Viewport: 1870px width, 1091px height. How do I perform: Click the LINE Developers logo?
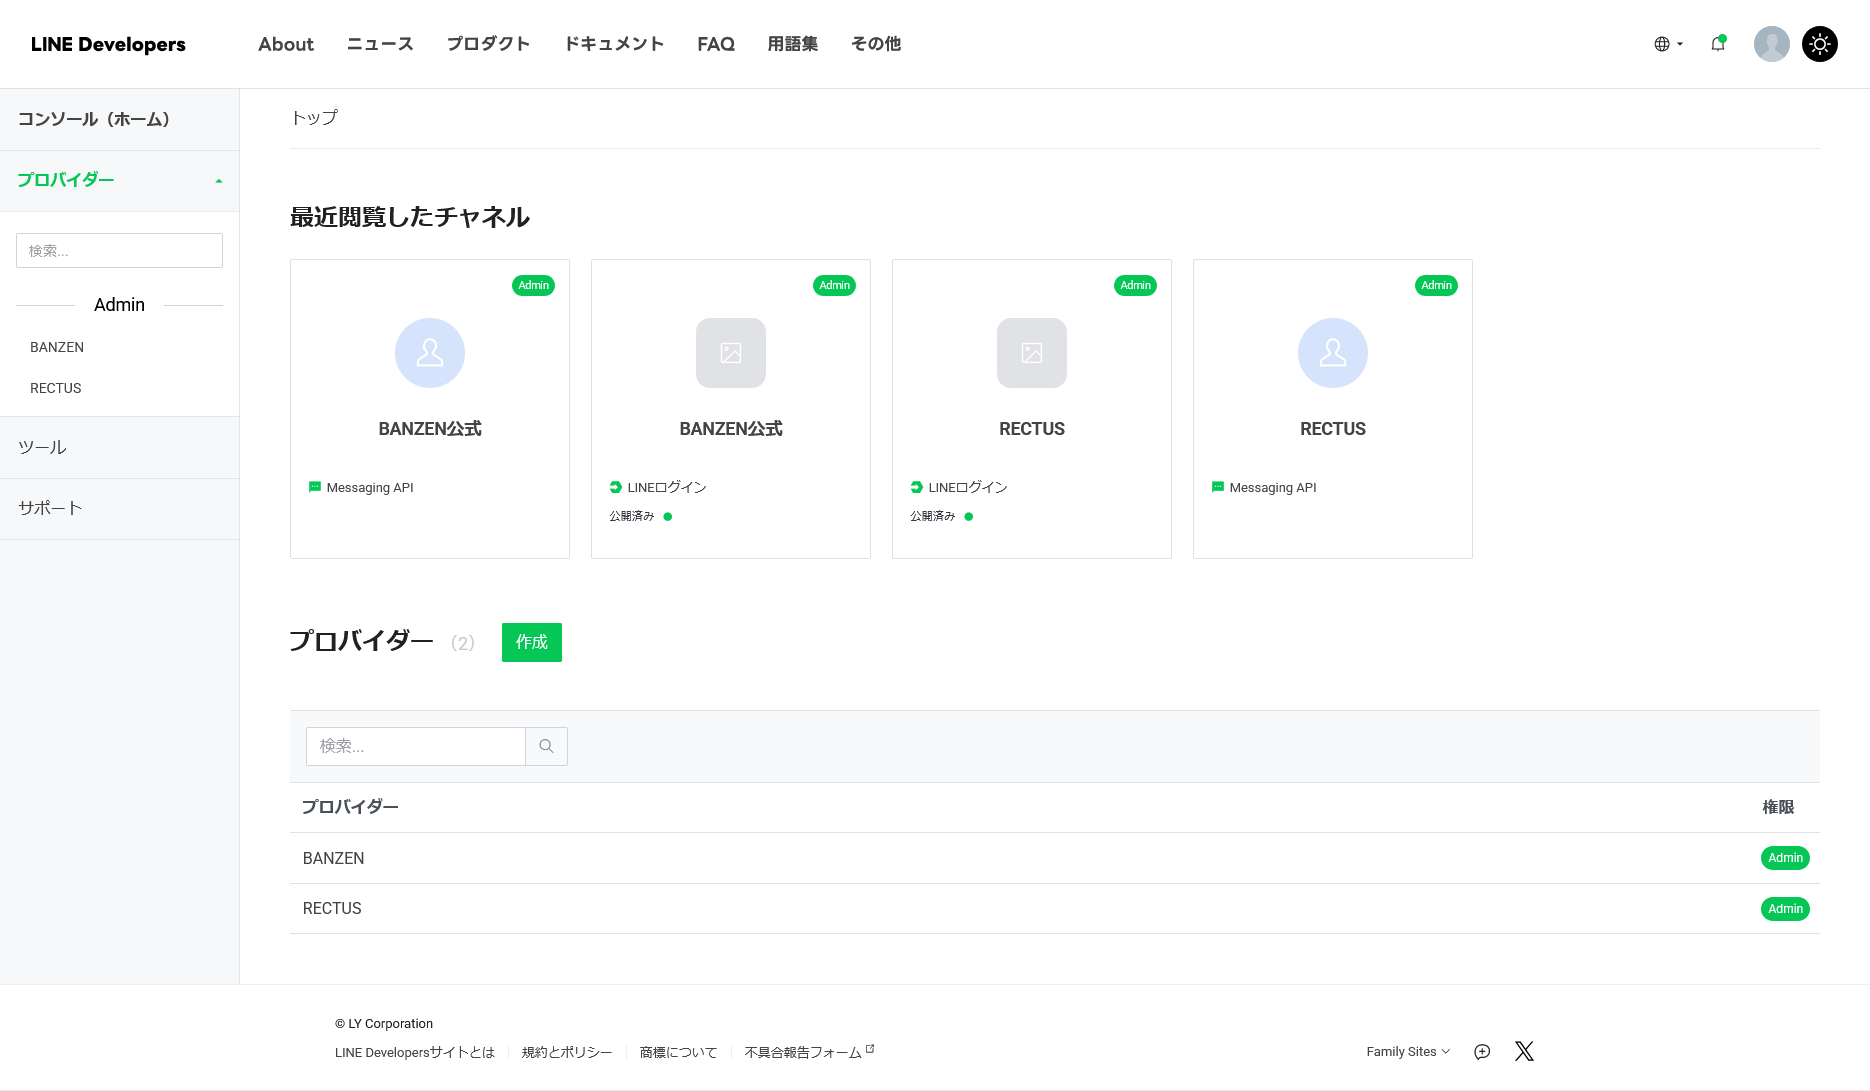tap(108, 44)
